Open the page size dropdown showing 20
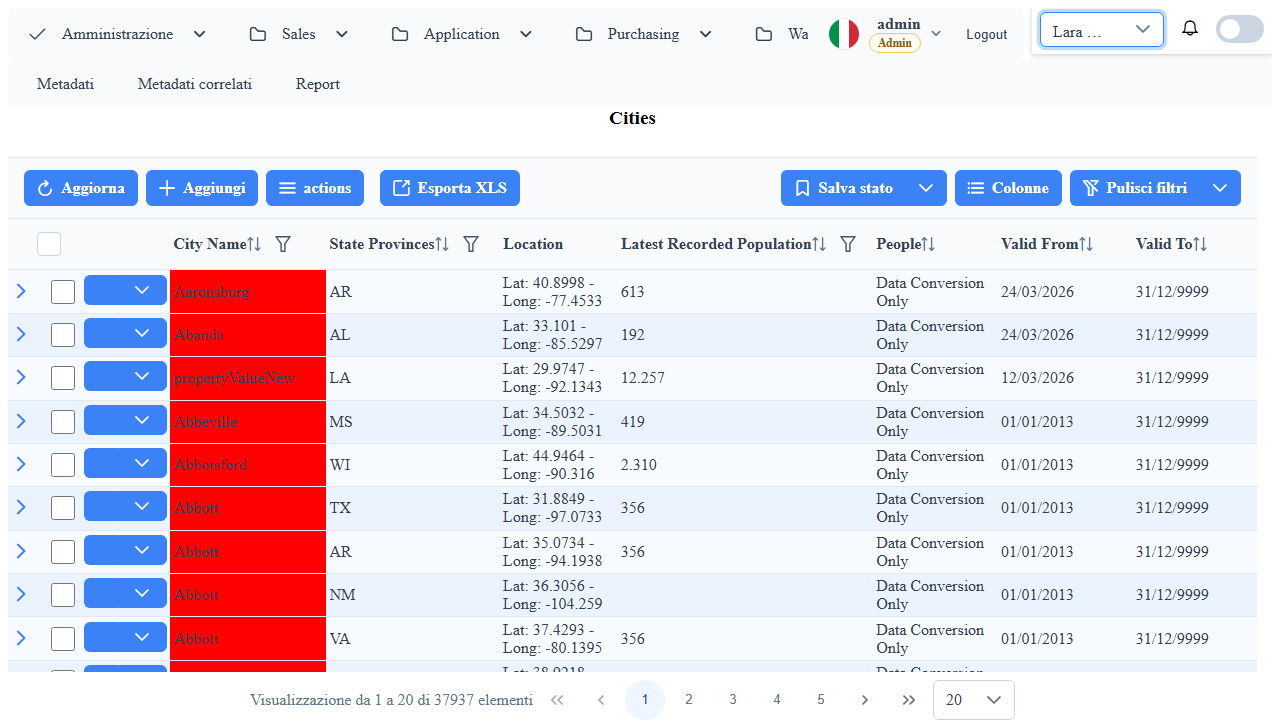Viewport: 1280px width, 728px height. coord(974,700)
